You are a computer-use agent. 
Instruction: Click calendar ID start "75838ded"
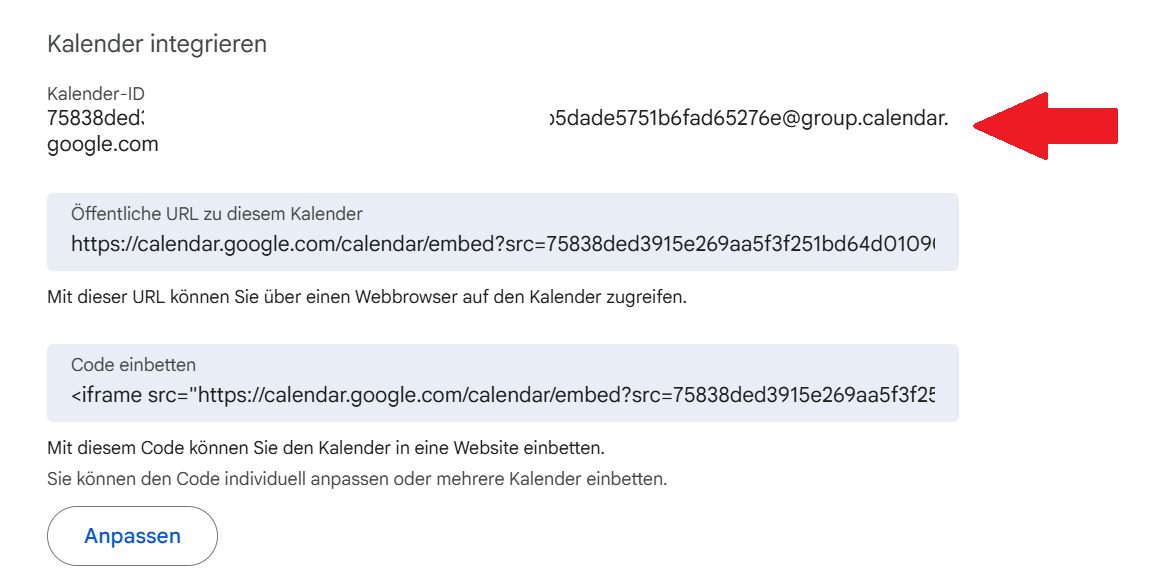point(95,119)
